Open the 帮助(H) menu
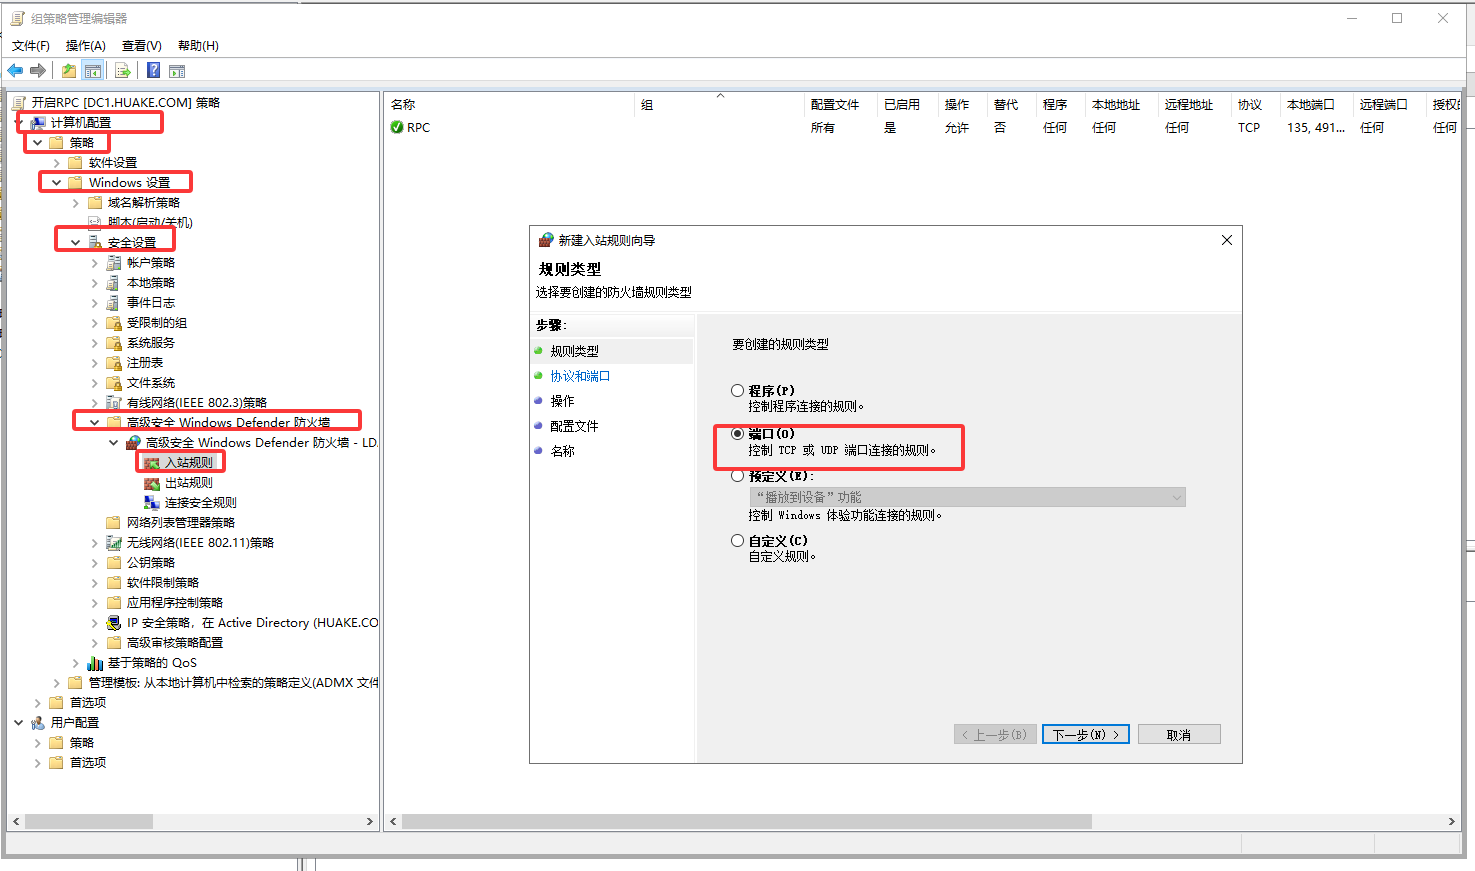The height and width of the screenshot is (871, 1475). (198, 45)
